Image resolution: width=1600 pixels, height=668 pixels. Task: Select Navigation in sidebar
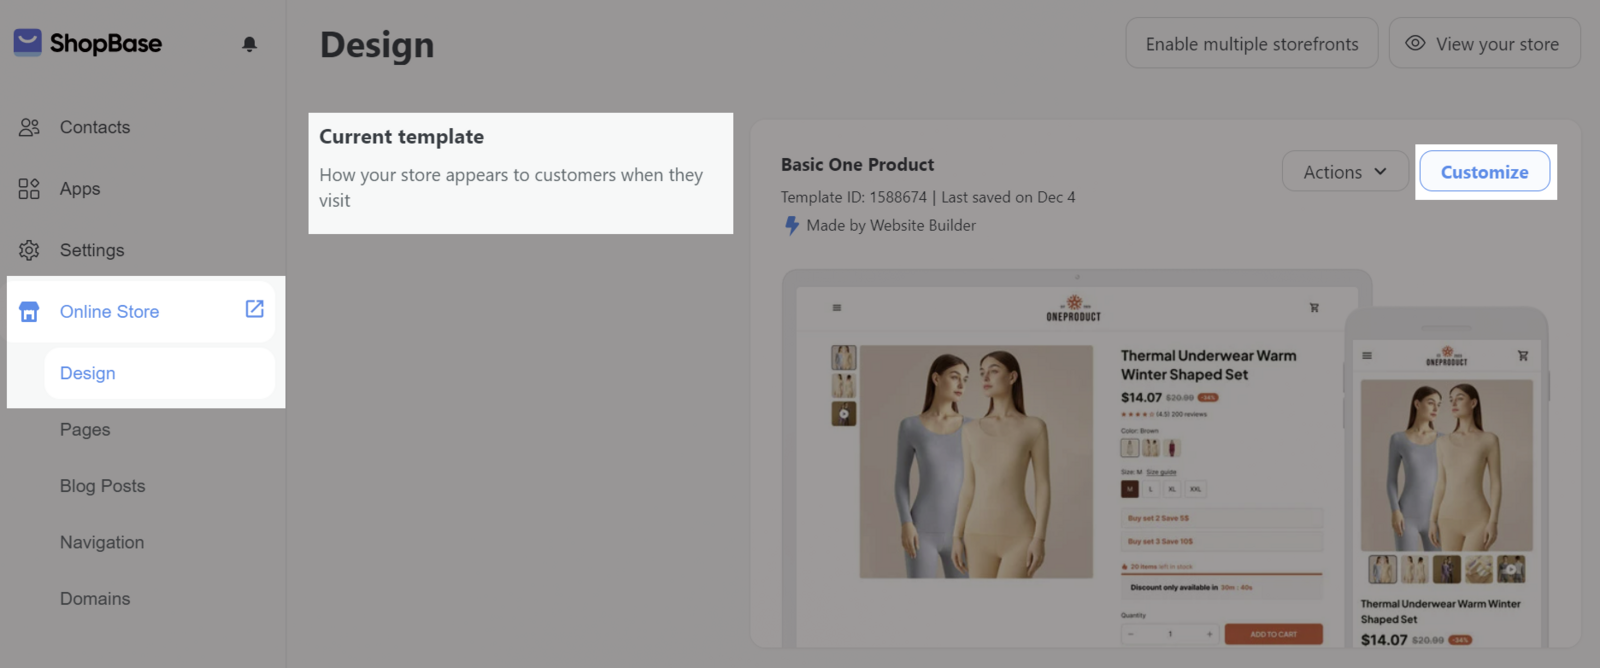(x=102, y=542)
